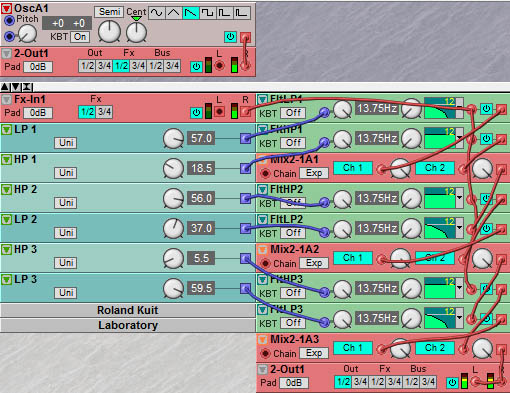Click the HP 2 blue output connector
This screenshot has width=510, height=393.
(x=246, y=198)
